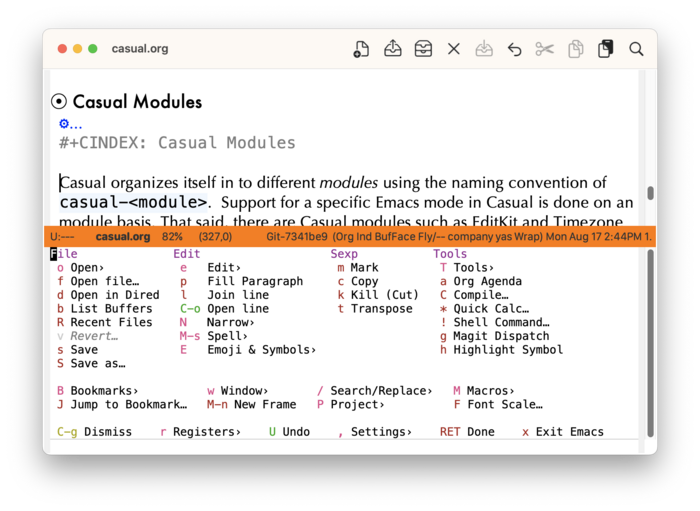Select Jump to Bookmark… entry
The width and height of the screenshot is (700, 511).
click(x=122, y=404)
